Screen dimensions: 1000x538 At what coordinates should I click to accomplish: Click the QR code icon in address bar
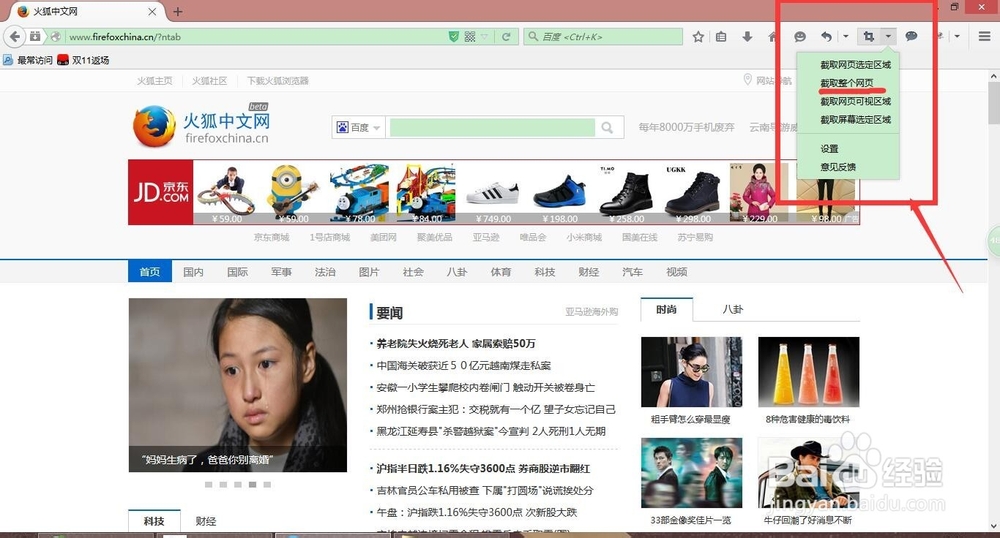[470, 37]
